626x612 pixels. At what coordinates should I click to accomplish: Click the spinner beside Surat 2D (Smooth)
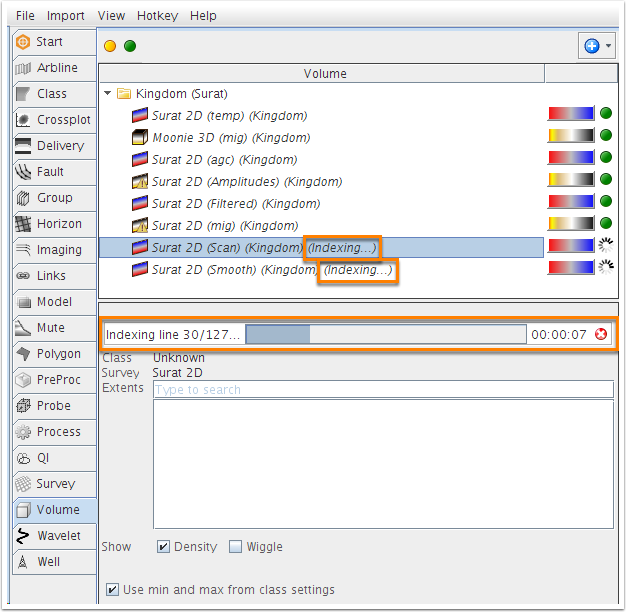(606, 267)
